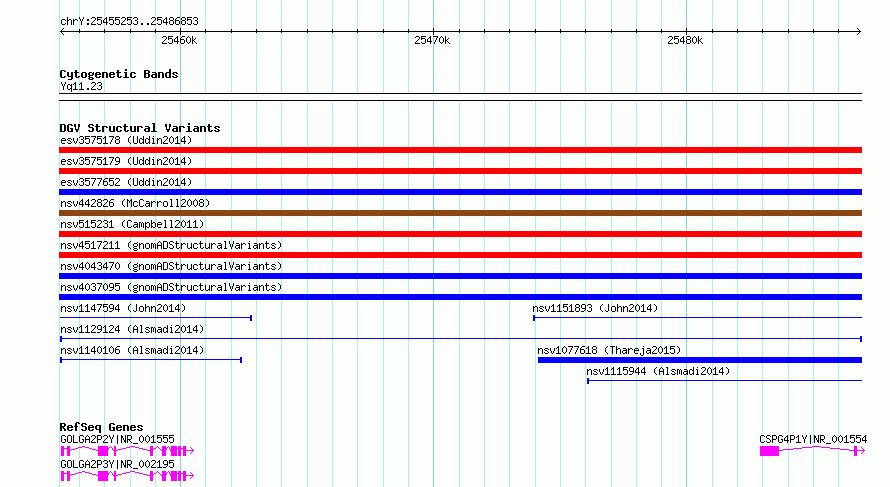Viewport: 890px width, 487px height.
Task: Click the DGV Structural Variants track title
Action: 140,128
